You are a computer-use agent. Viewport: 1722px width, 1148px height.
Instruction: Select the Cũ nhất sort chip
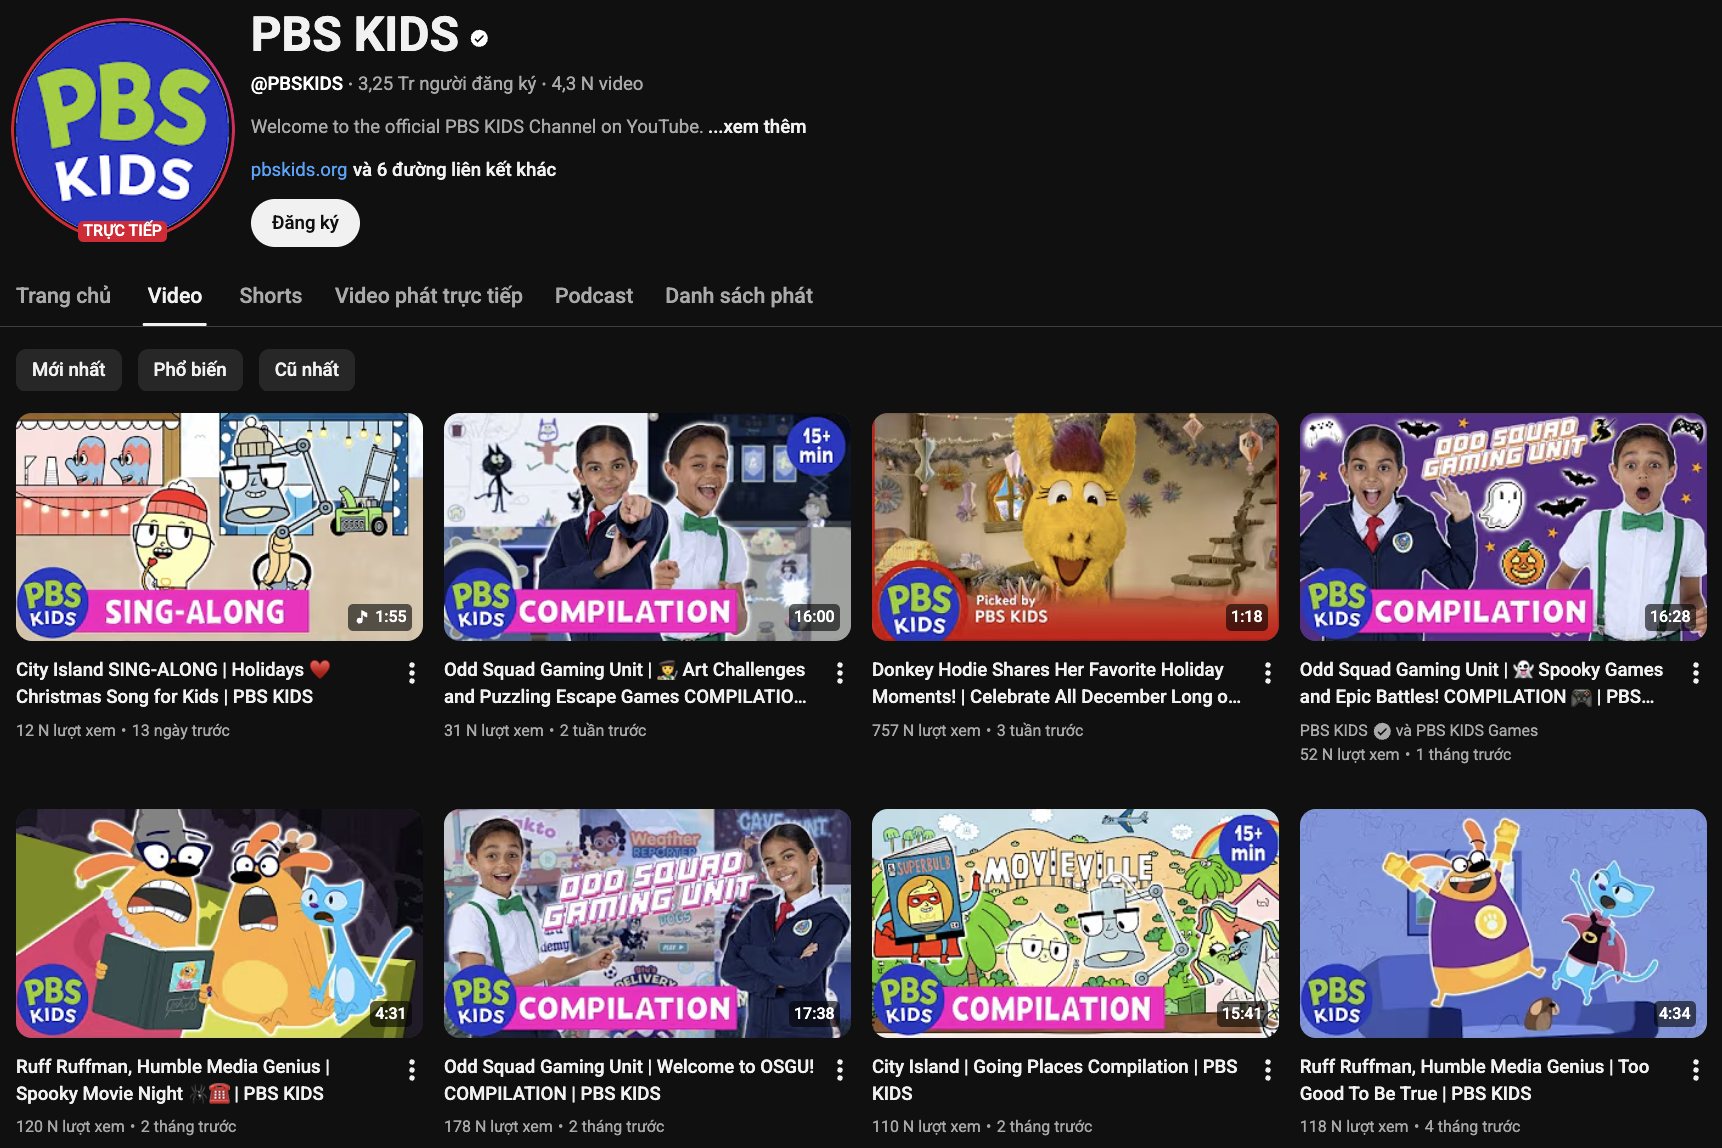[307, 370]
